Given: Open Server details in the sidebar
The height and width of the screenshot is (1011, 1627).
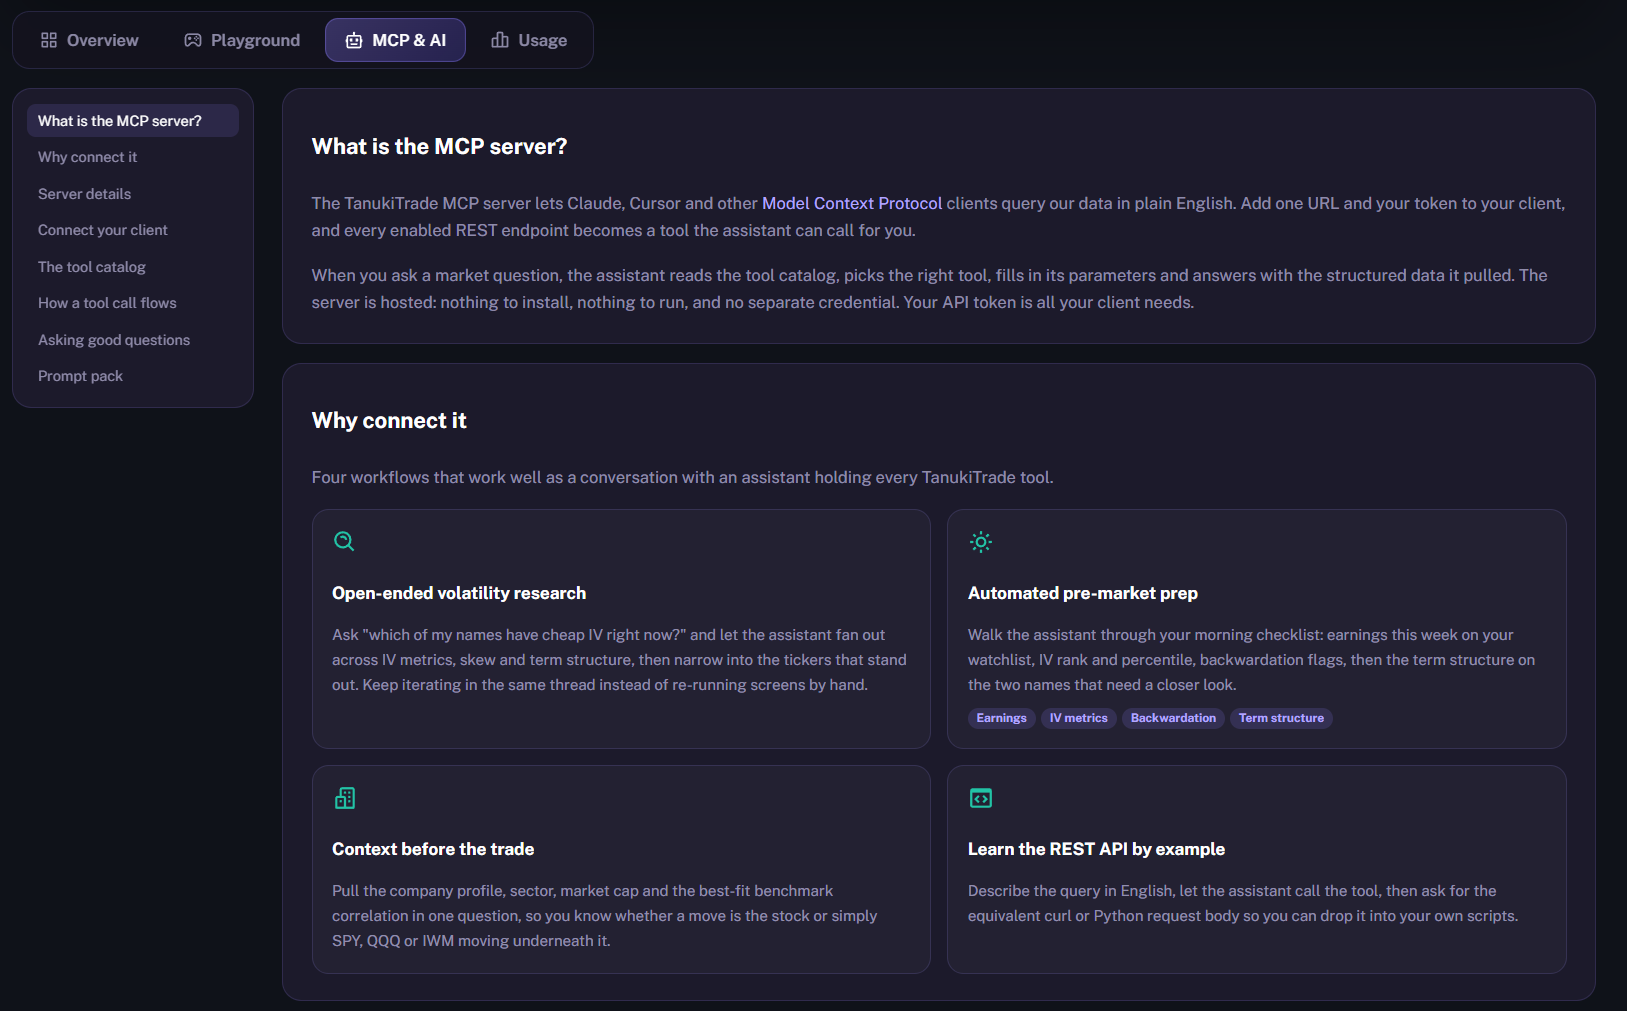Looking at the screenshot, I should pyautogui.click(x=133, y=194).
